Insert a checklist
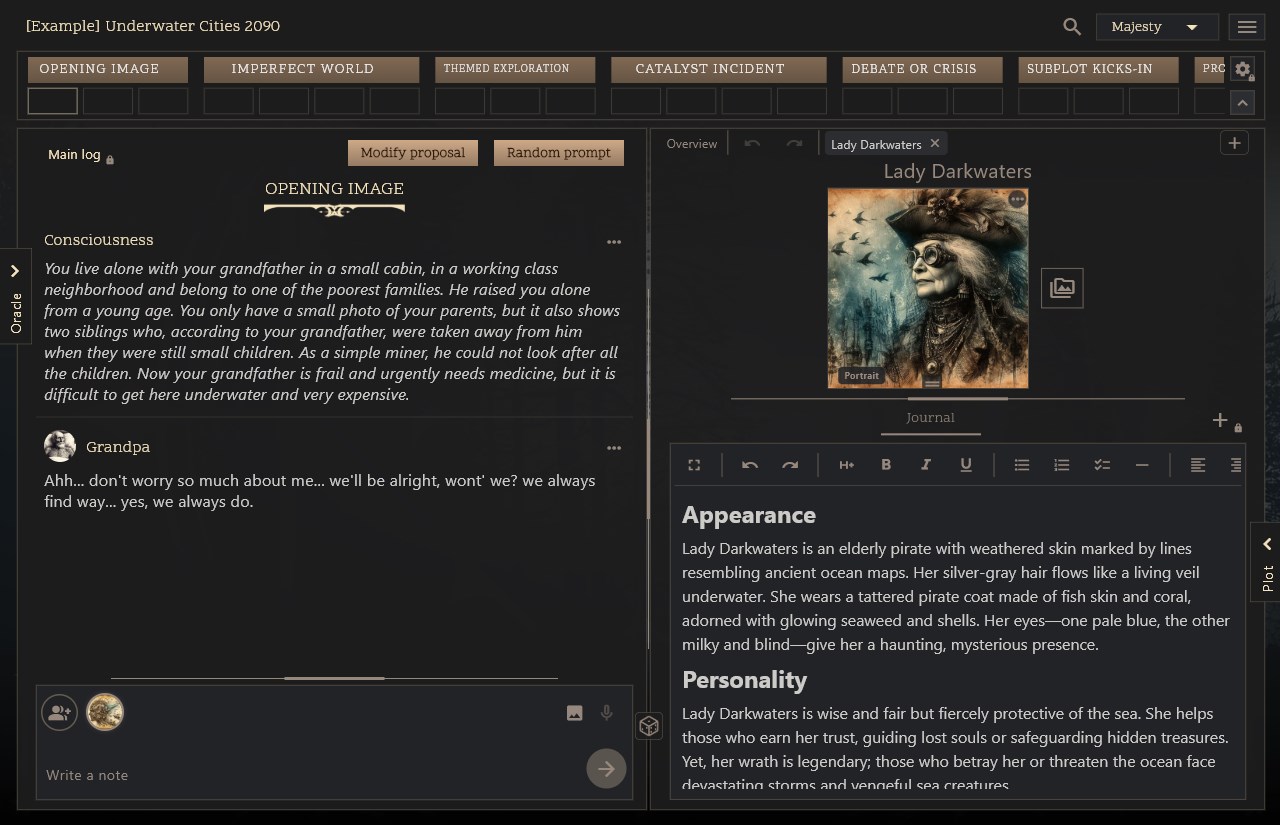1280x825 pixels. (1102, 465)
